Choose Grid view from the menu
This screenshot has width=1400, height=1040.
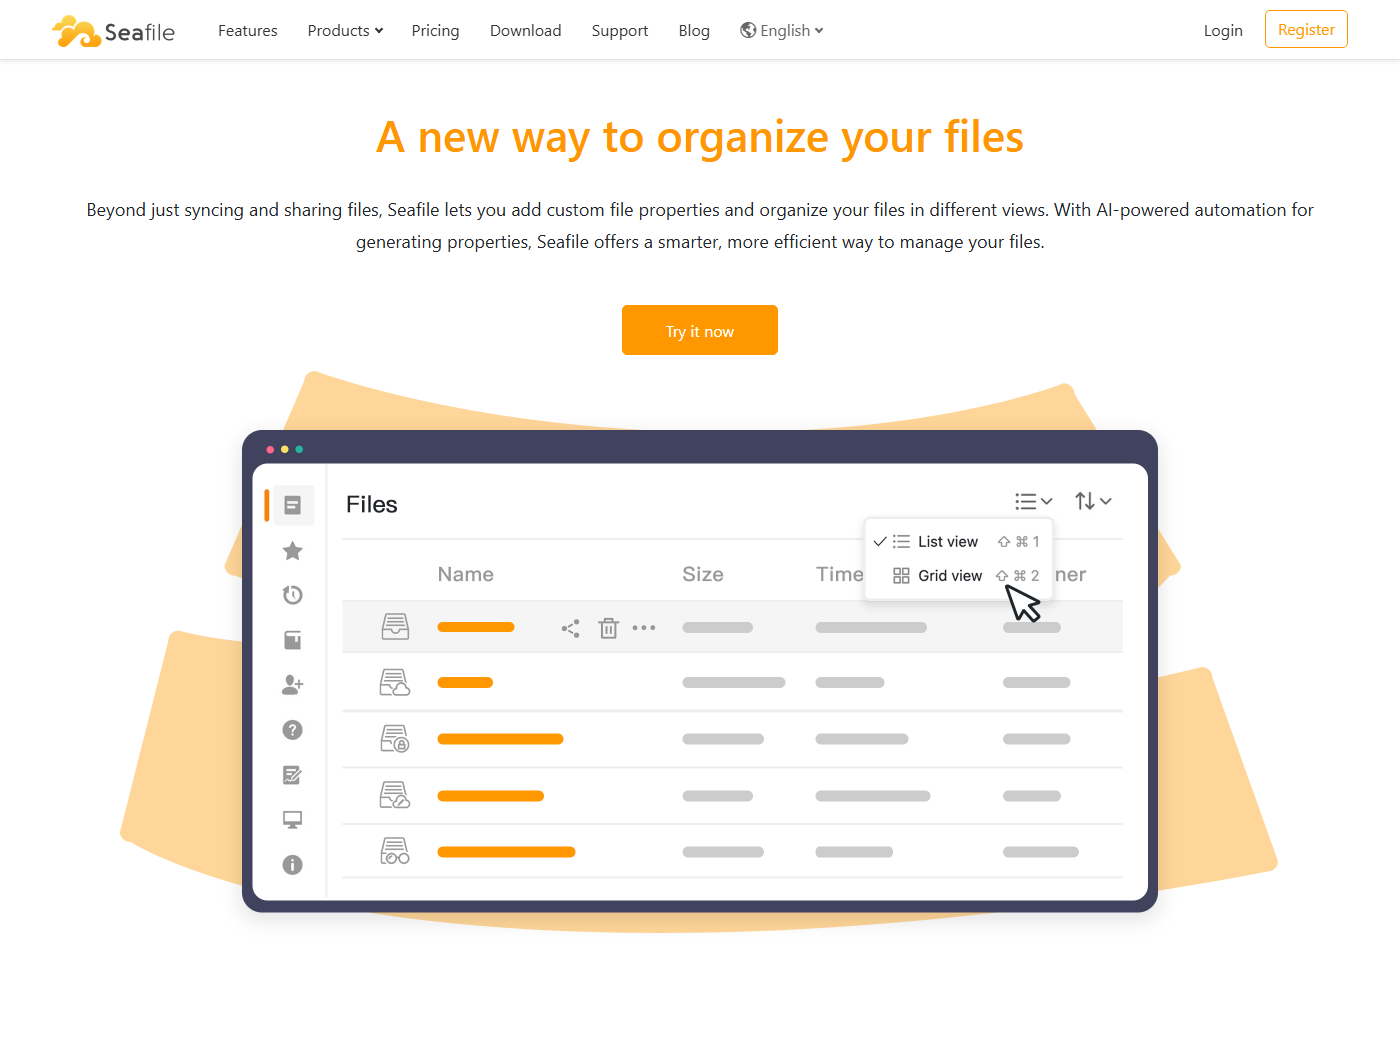coord(958,576)
